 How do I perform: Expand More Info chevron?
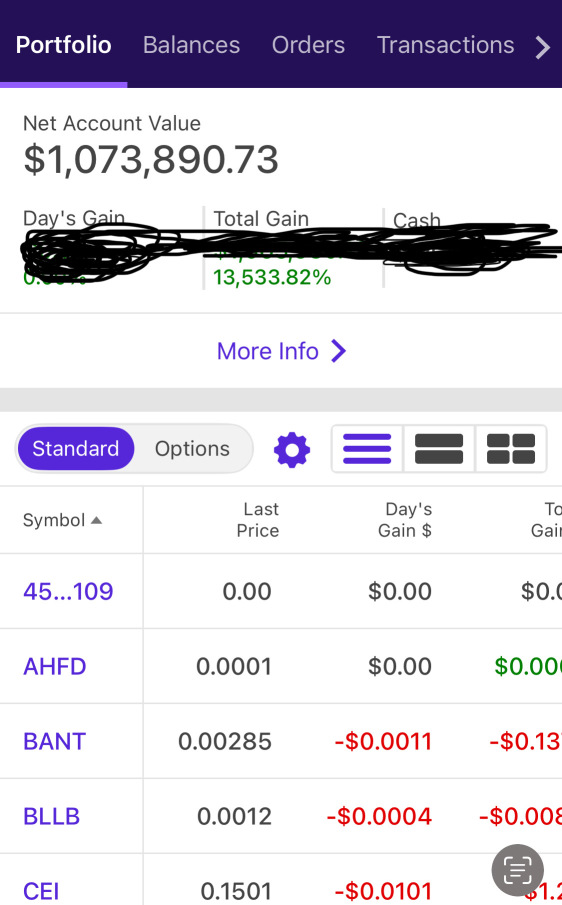tap(339, 351)
